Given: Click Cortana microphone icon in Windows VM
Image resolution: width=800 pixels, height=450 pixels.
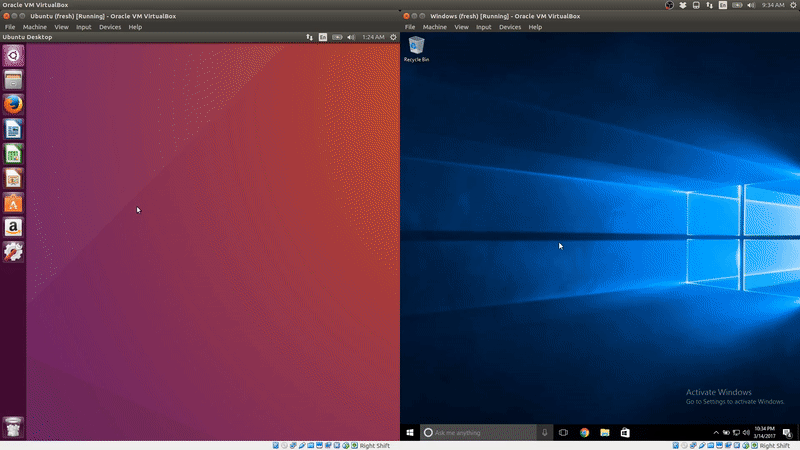Looking at the screenshot, I should 544,433.
